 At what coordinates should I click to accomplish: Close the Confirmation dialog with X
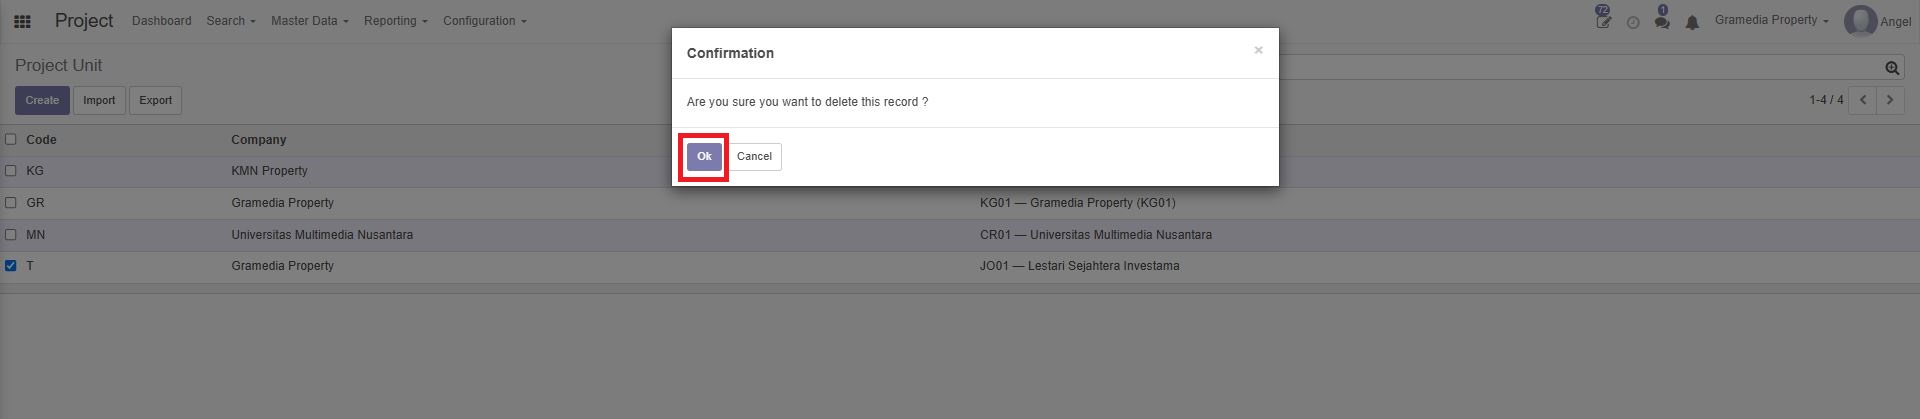click(1258, 50)
